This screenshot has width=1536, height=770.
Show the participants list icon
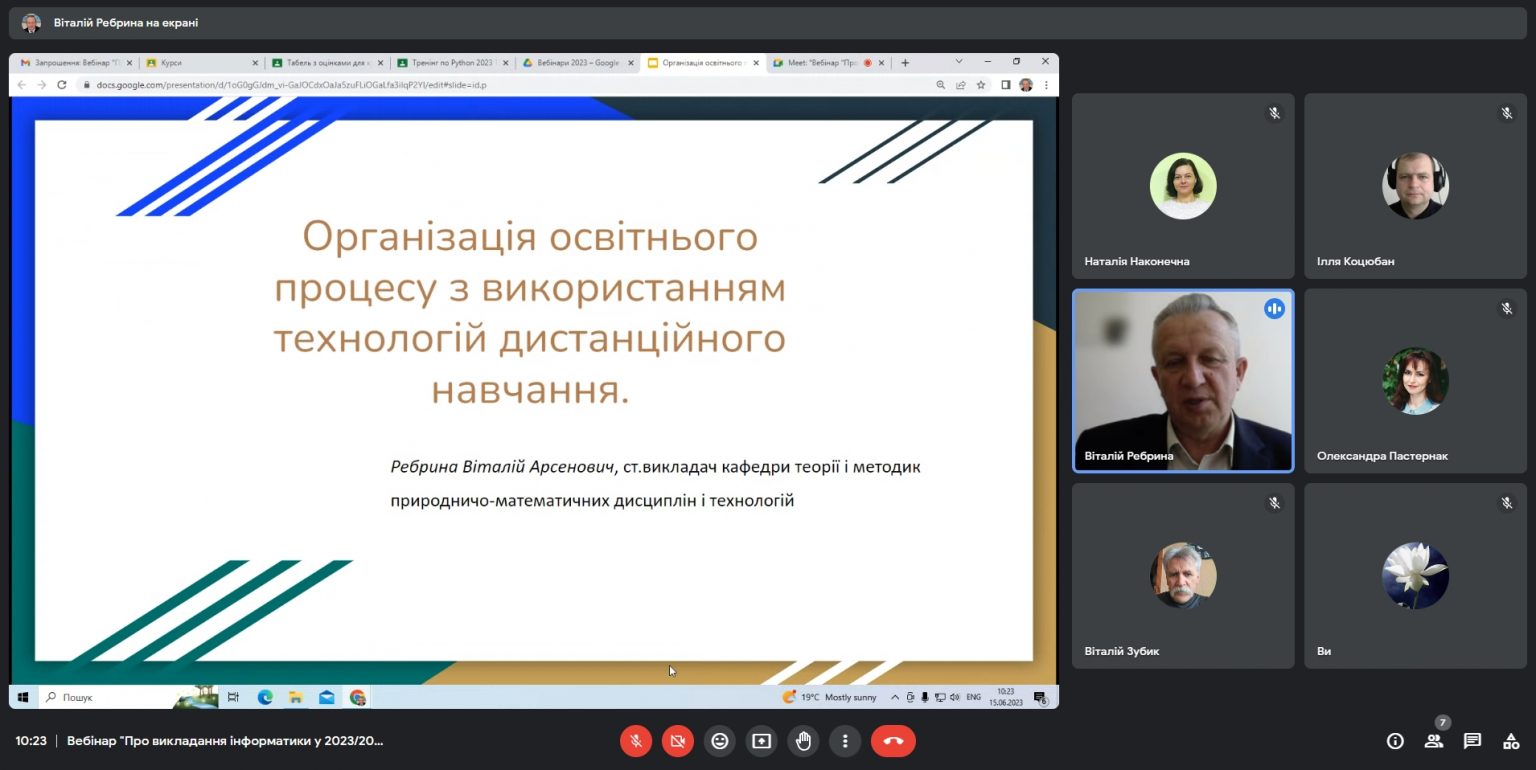[1434, 741]
